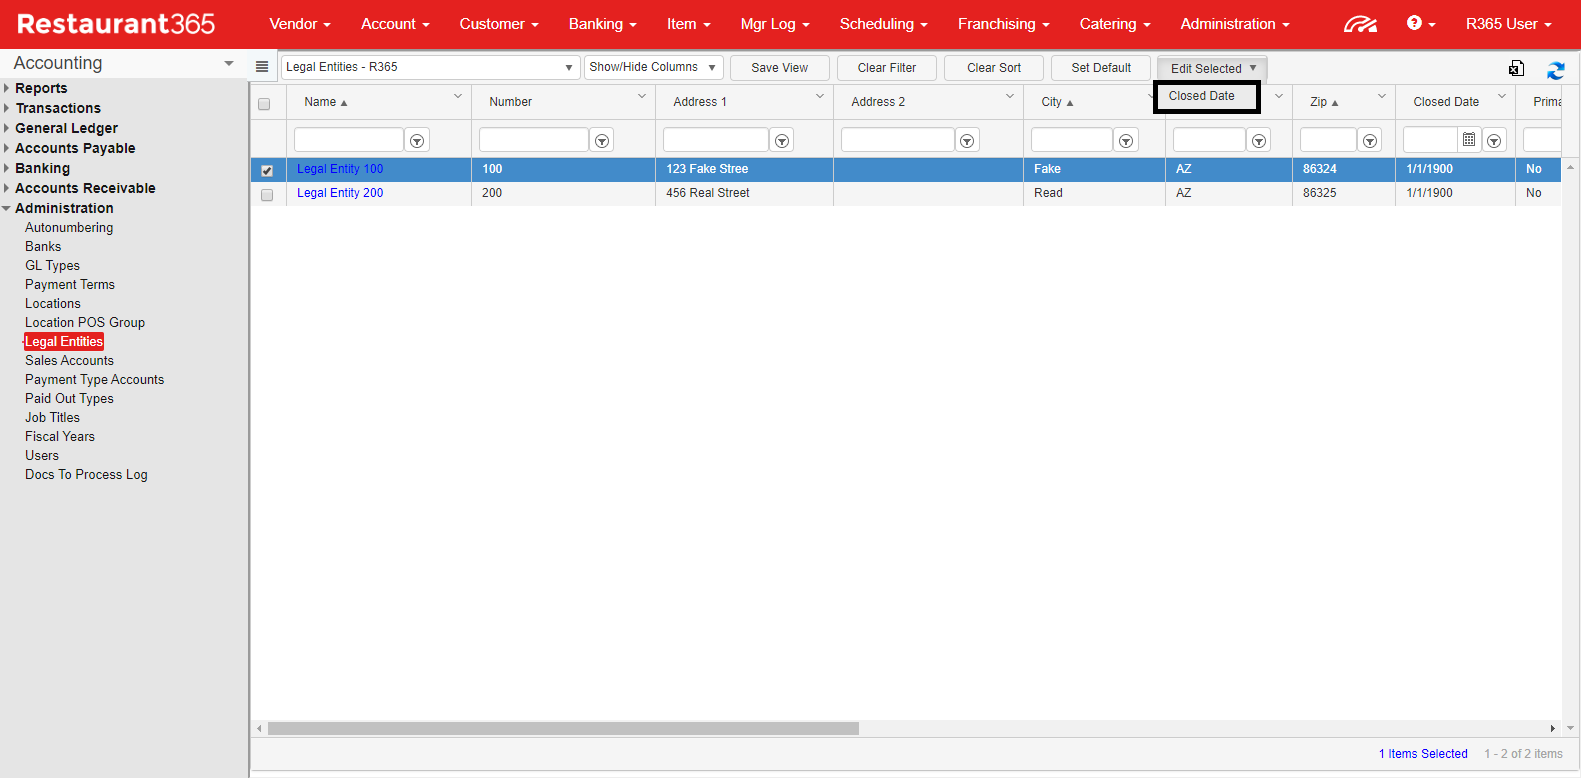
Task: Expand the Transactions tree section
Action: [x=7, y=108]
